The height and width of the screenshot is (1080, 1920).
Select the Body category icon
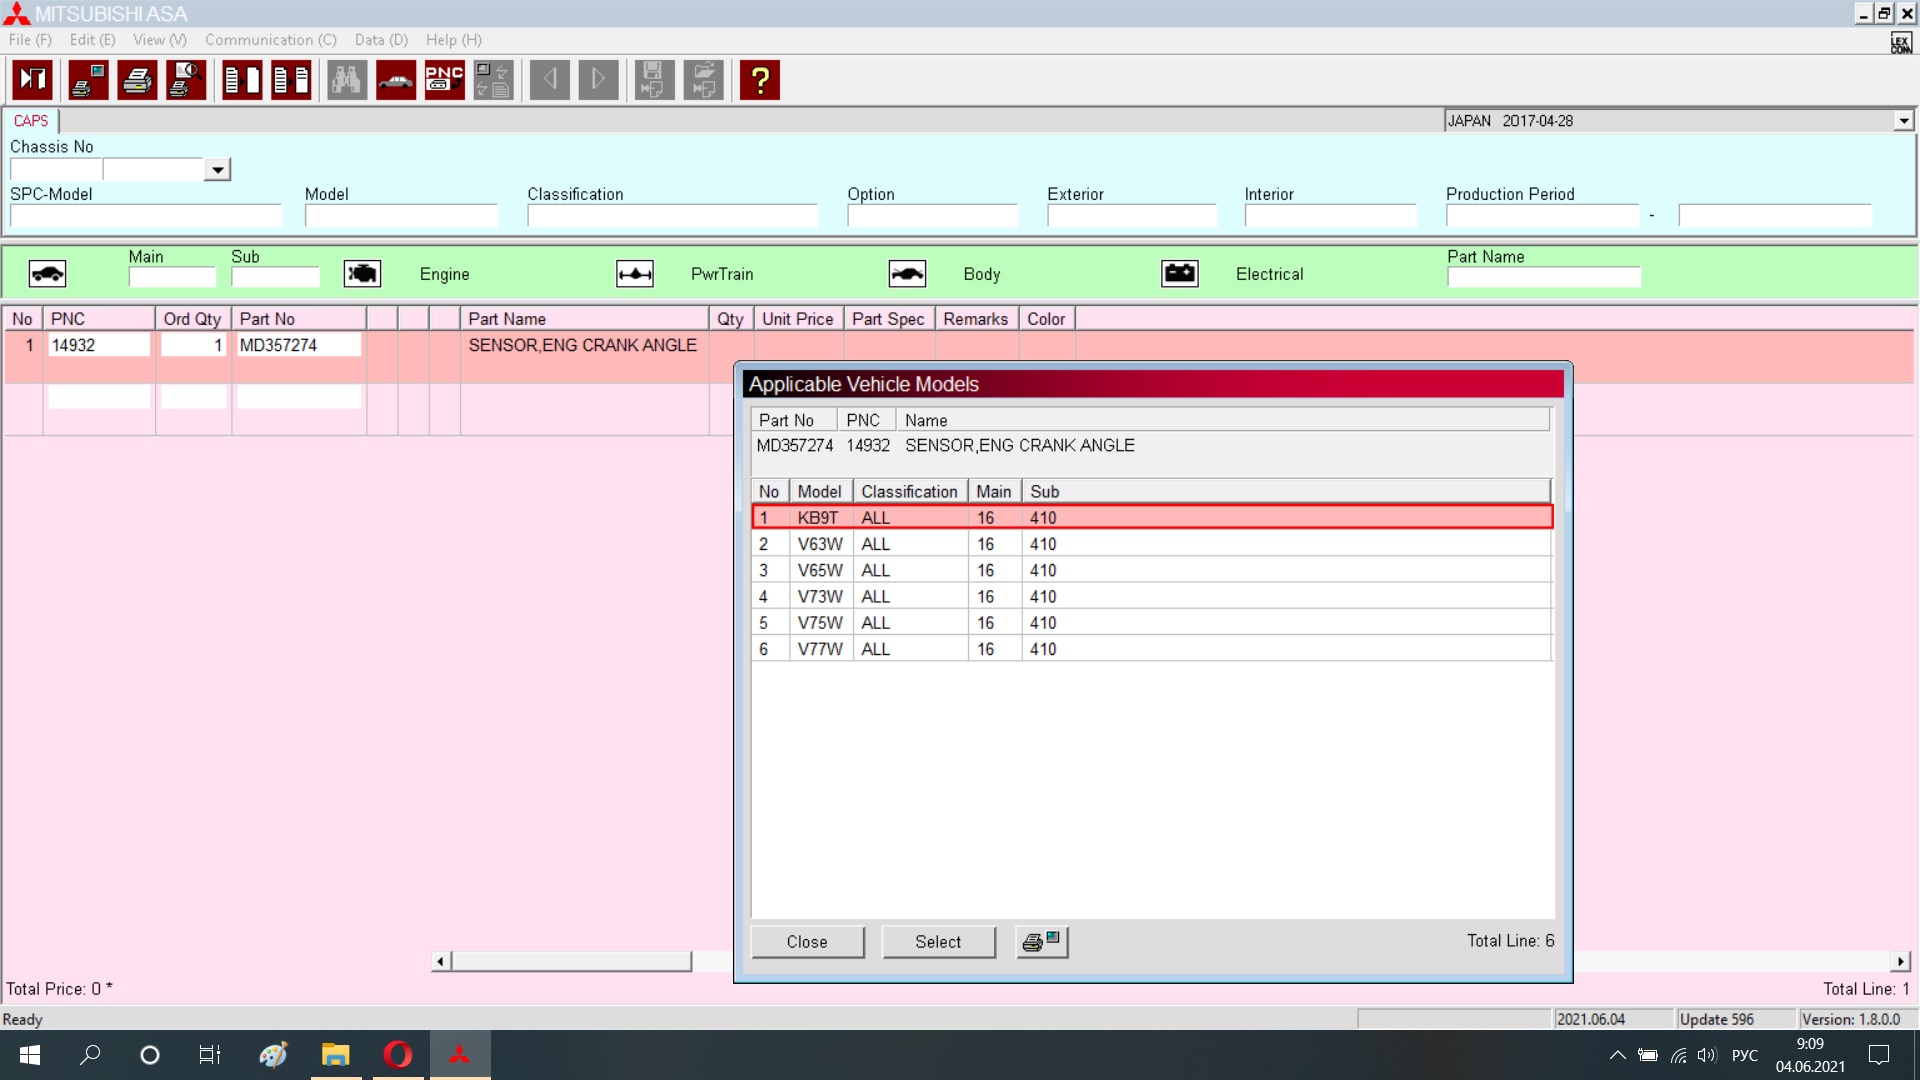point(907,274)
